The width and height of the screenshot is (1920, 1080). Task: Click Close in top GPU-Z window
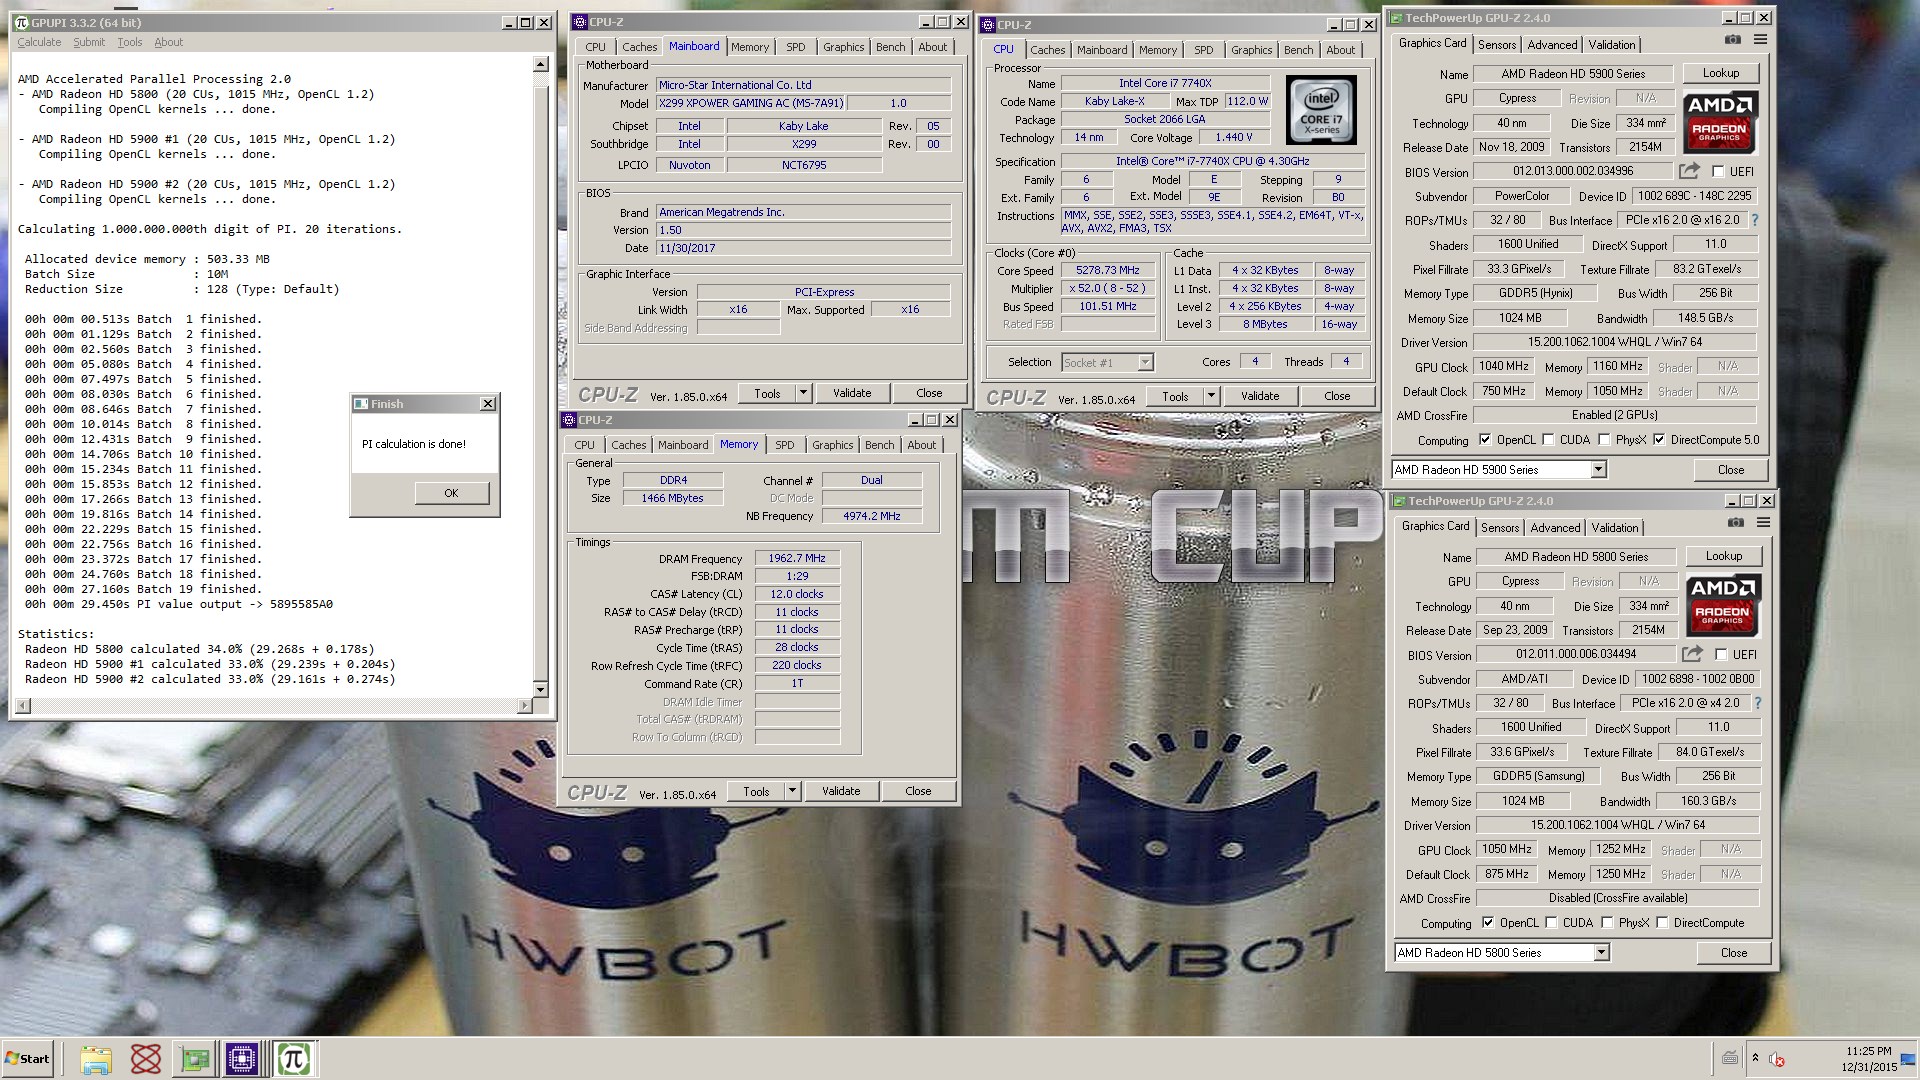(1731, 470)
